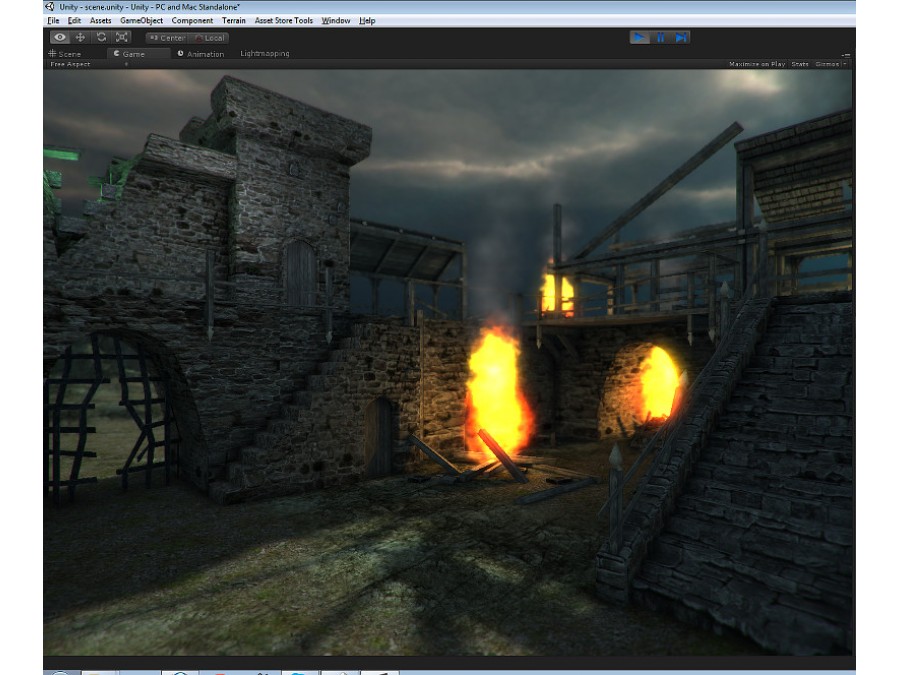Image resolution: width=900 pixels, height=675 pixels.
Task: Click the Step frame button
Action: pos(680,37)
